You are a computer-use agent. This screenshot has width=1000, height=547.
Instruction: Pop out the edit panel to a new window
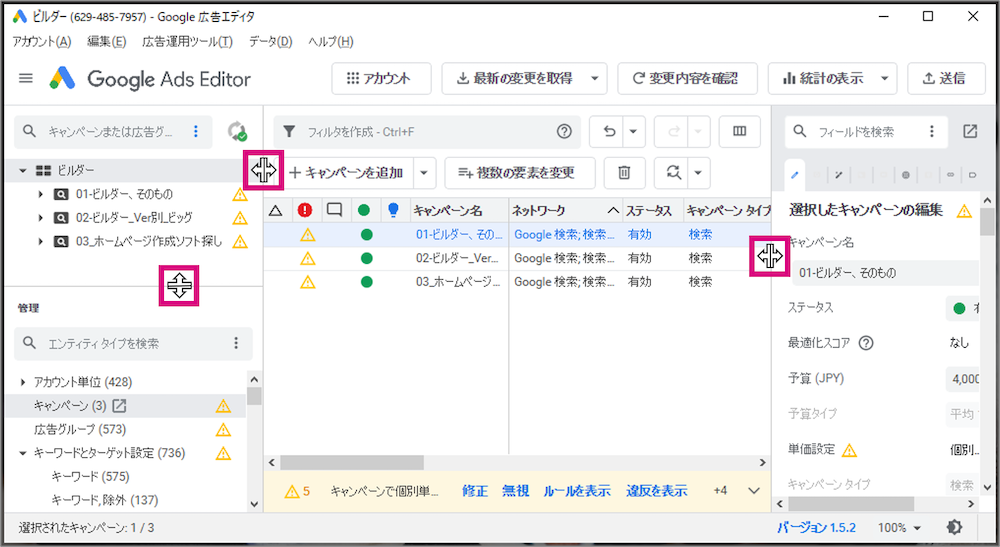(x=970, y=131)
